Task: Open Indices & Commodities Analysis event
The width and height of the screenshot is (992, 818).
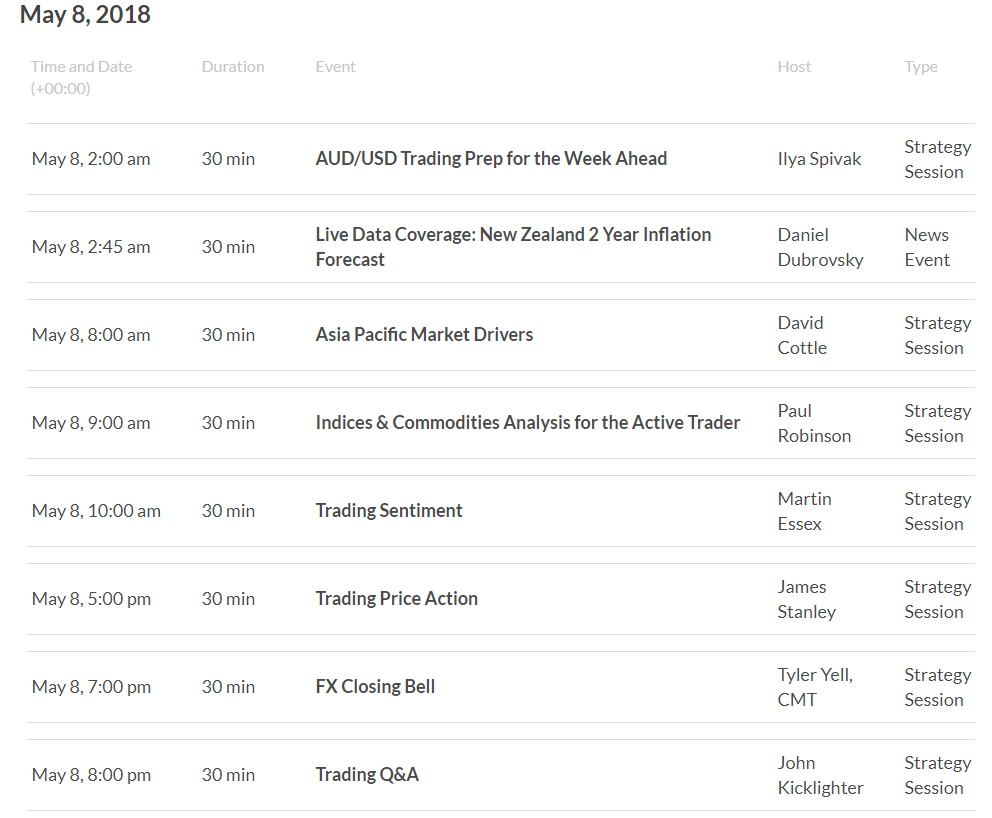Action: (x=528, y=422)
